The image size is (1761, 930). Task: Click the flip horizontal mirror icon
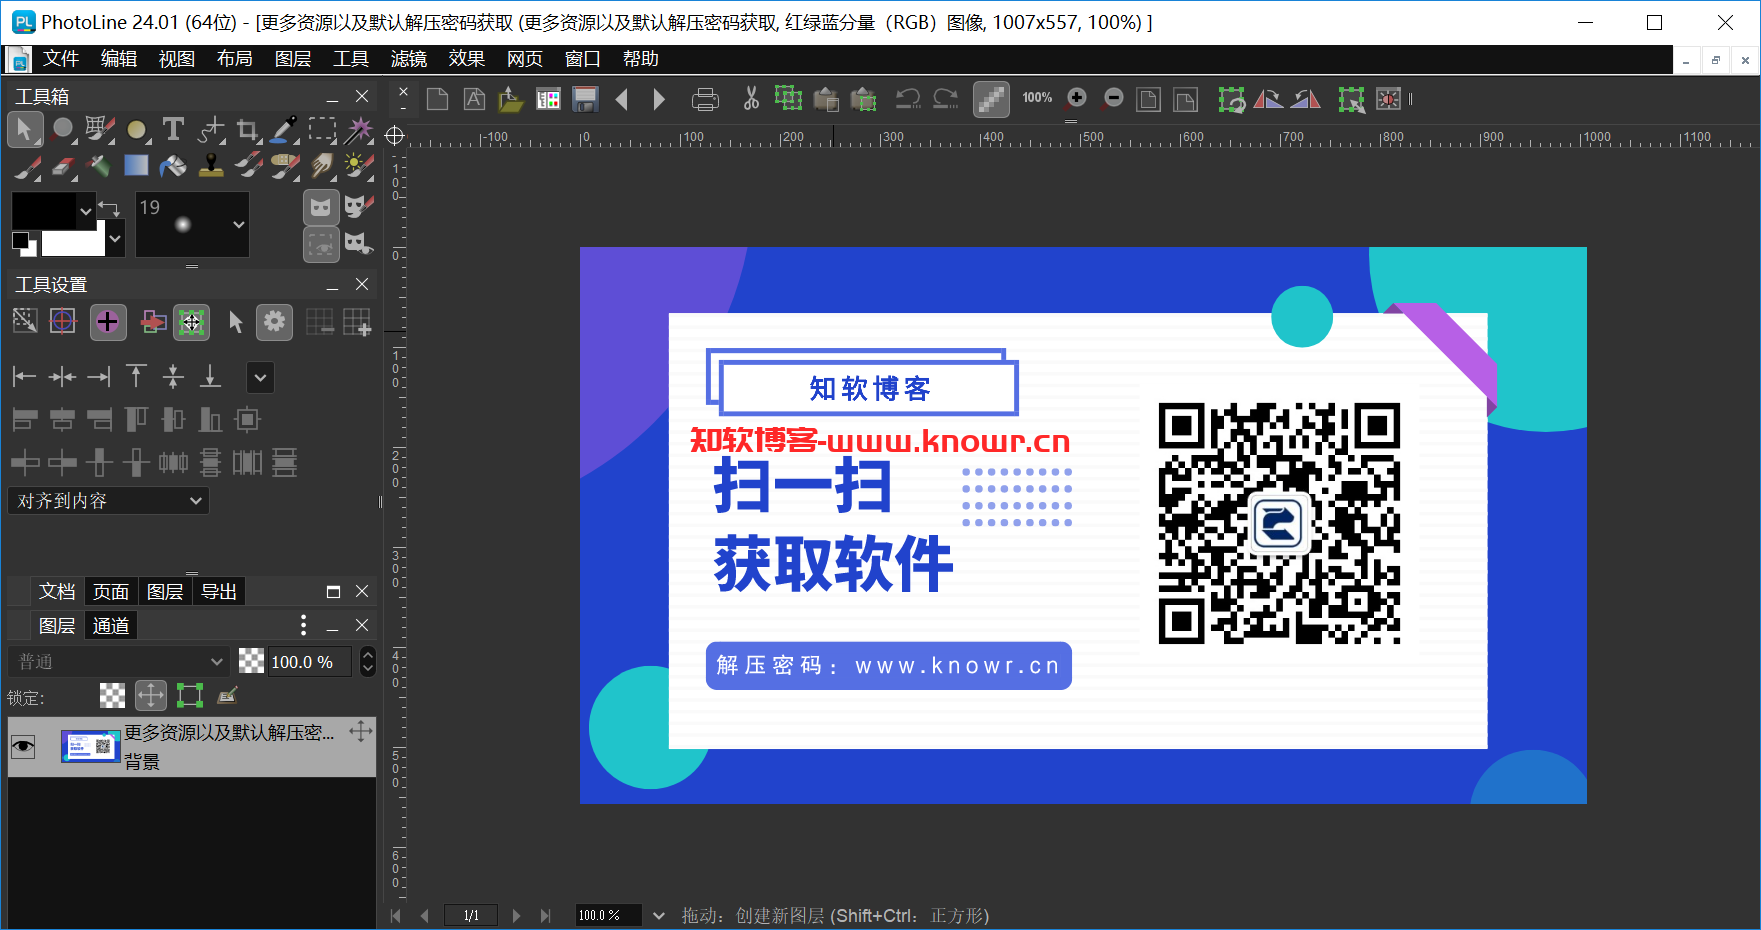click(1268, 99)
